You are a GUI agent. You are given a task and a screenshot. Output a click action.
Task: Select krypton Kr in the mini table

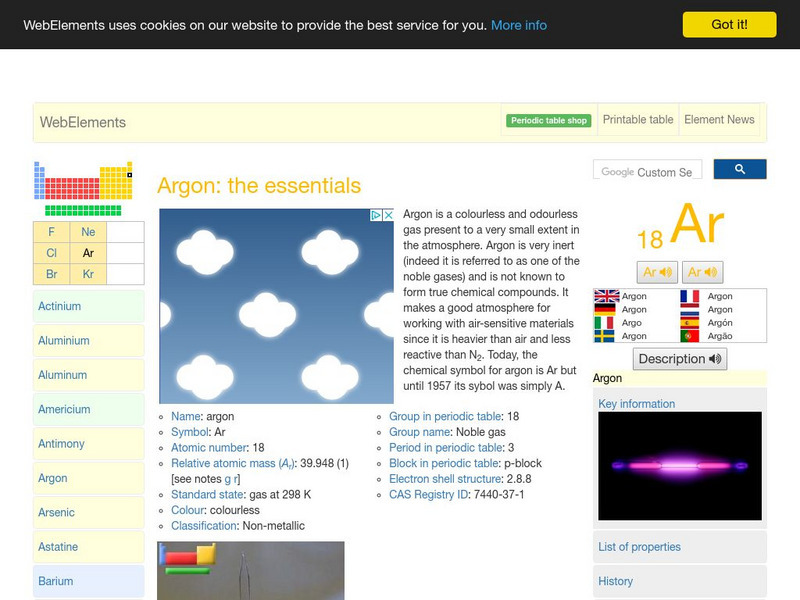click(88, 274)
